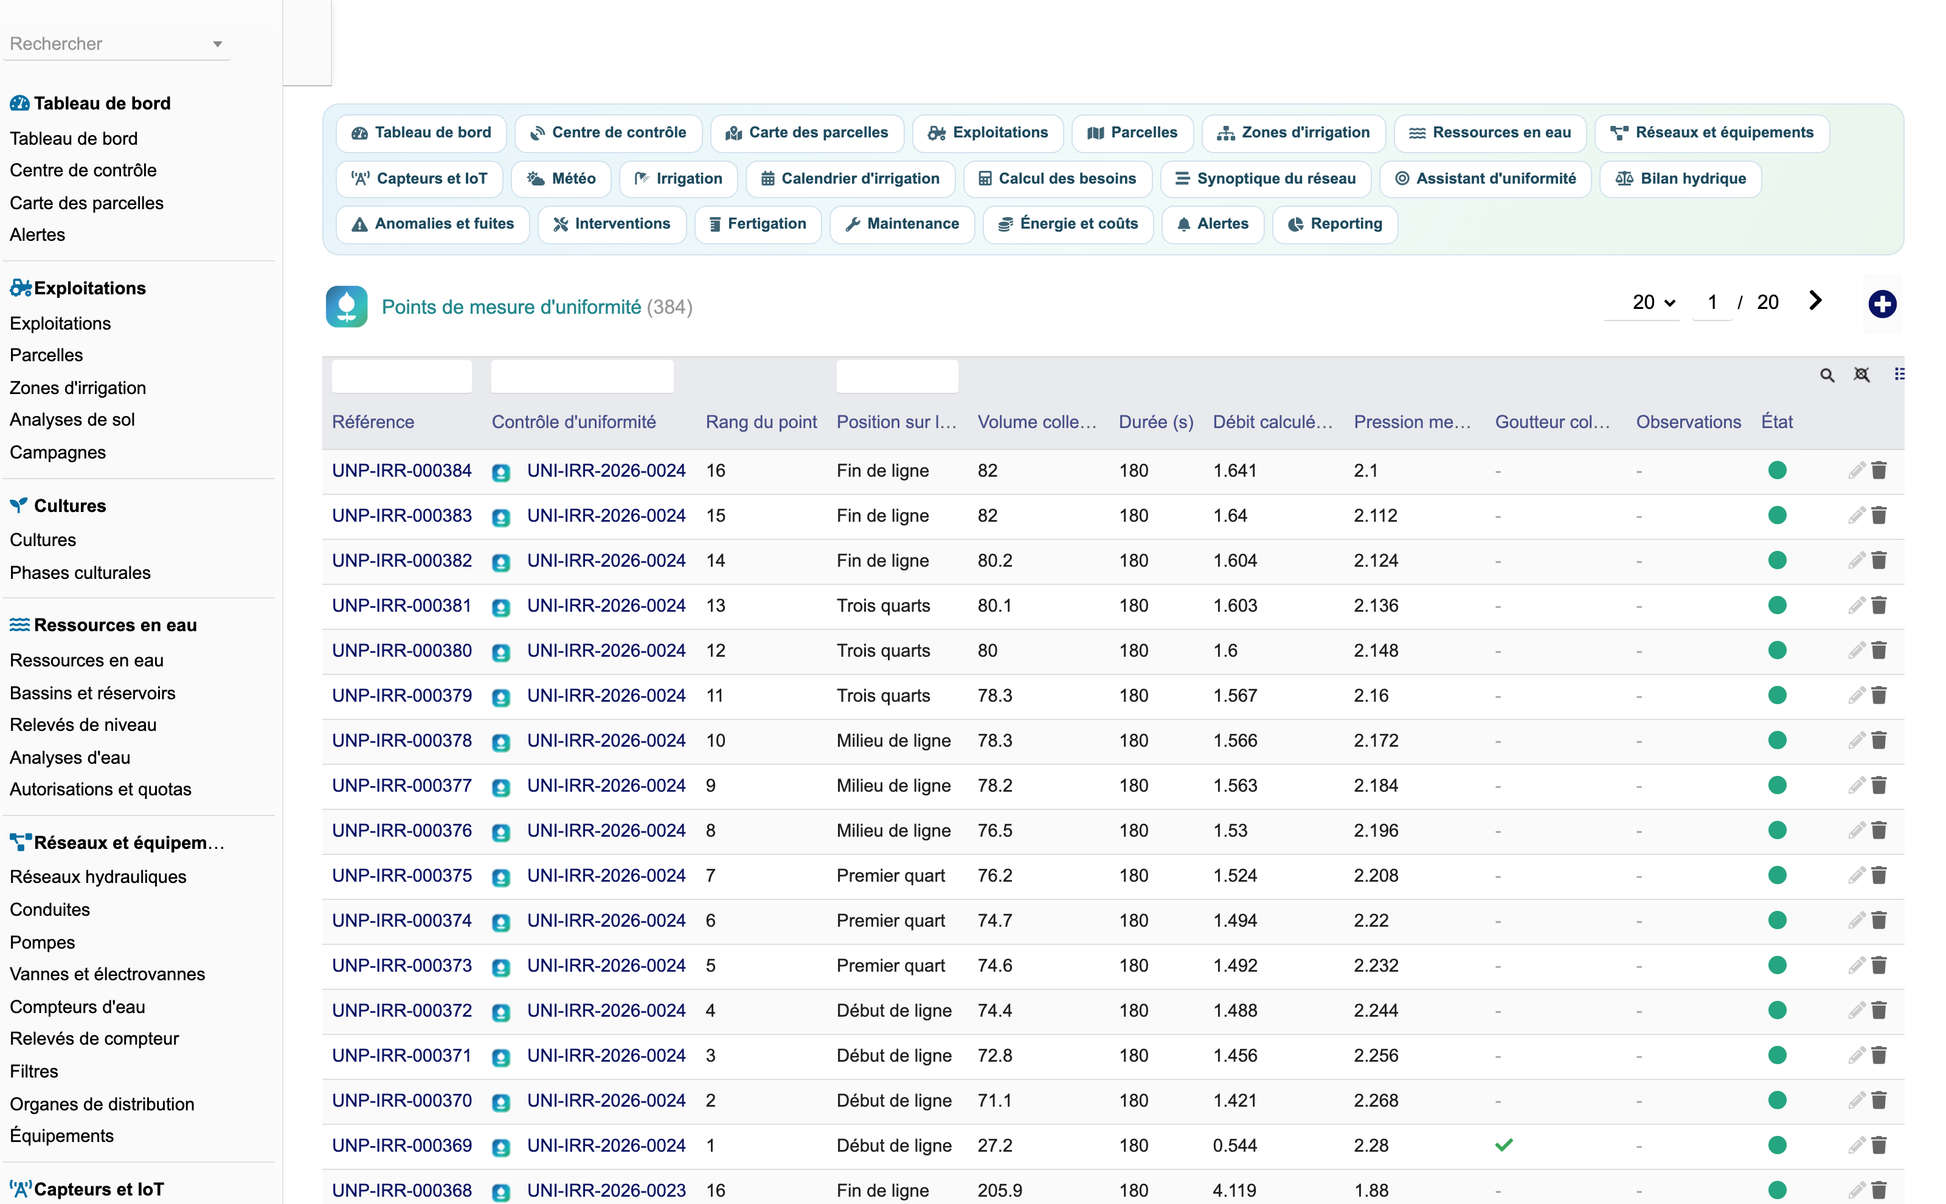
Task: Open the Rechercher dropdown in sidebar
Action: 116,44
